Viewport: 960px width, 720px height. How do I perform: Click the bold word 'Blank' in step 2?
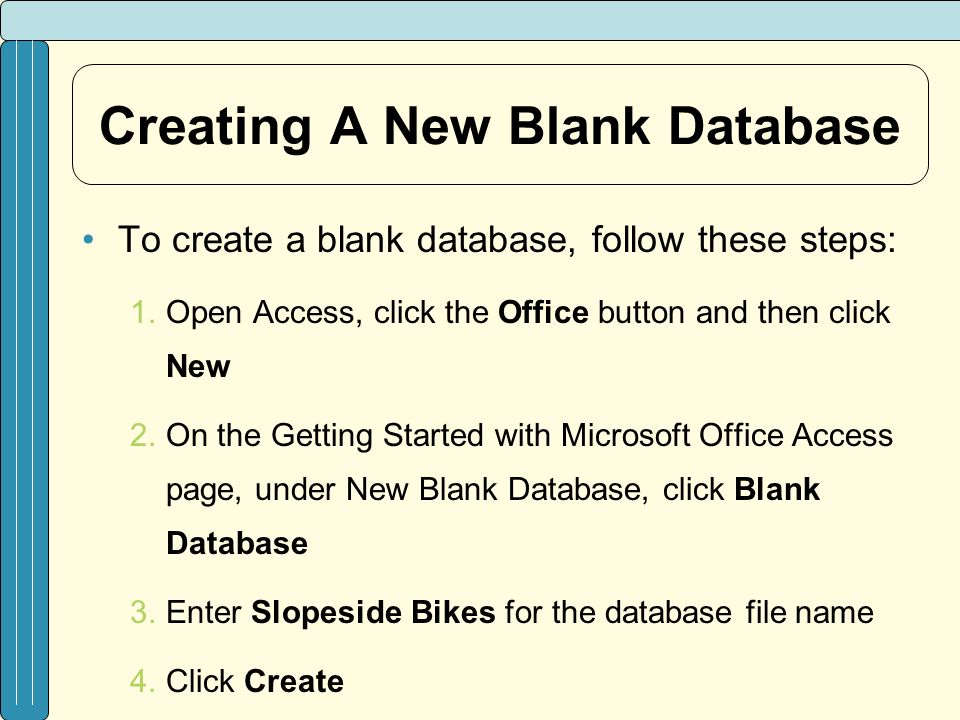tap(777, 489)
